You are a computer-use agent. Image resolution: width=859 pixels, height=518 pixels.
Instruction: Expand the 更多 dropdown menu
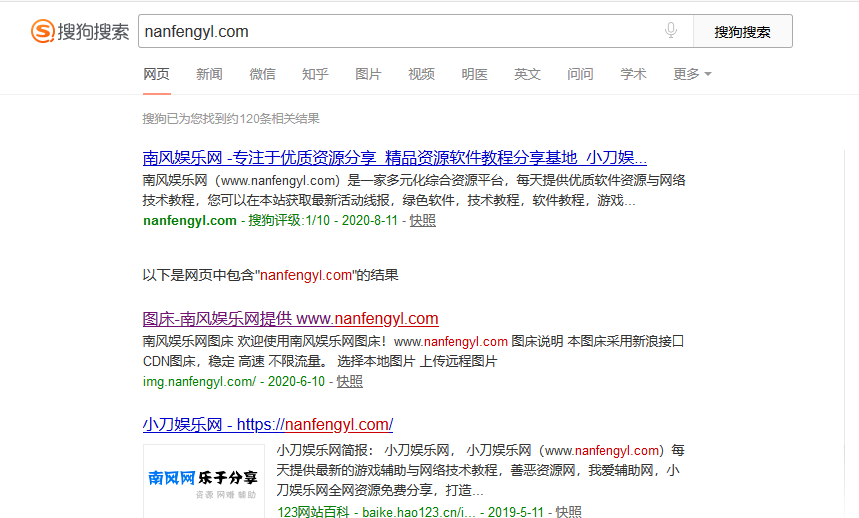(x=692, y=74)
